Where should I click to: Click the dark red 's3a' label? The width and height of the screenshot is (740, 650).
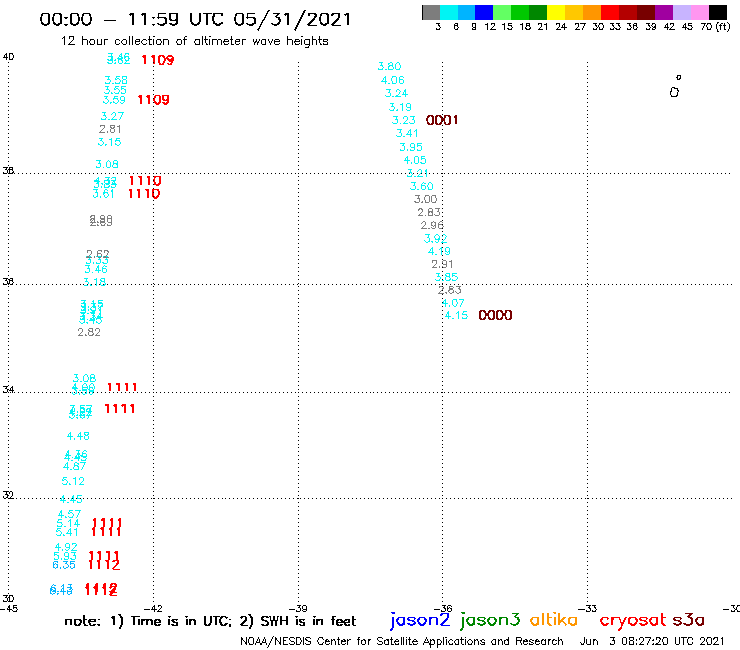689,620
